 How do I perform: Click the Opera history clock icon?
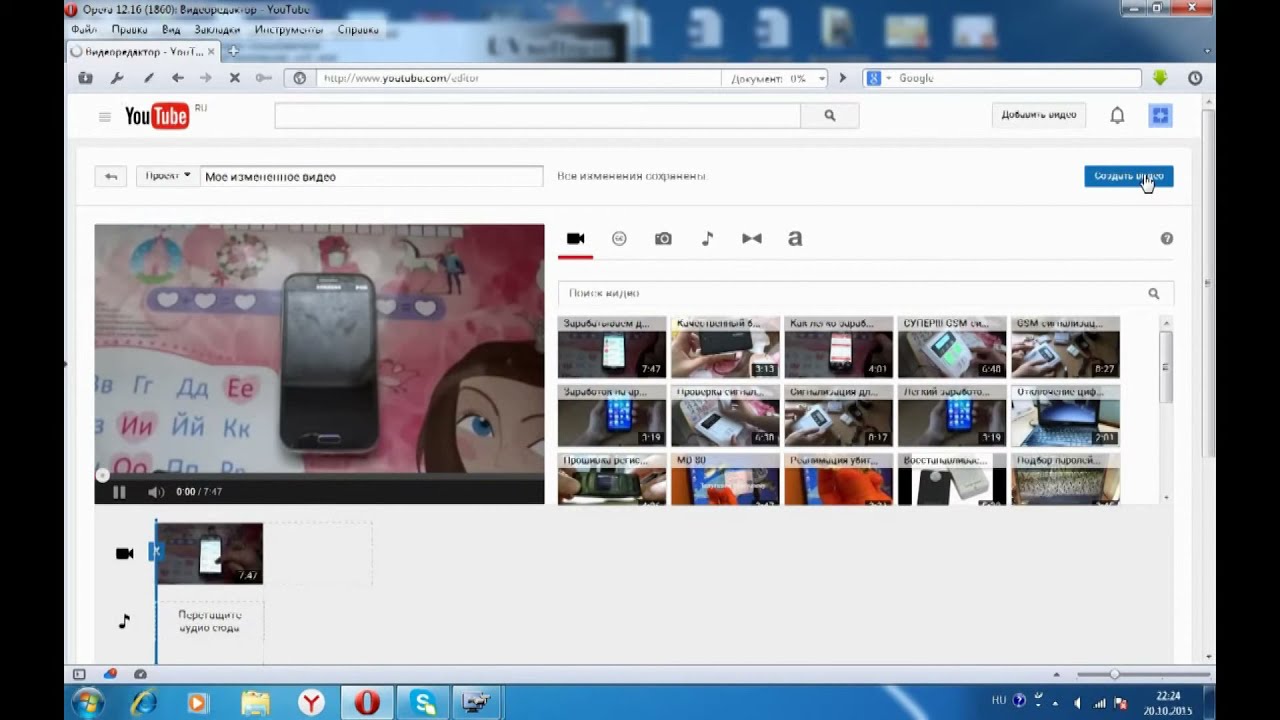(1195, 78)
